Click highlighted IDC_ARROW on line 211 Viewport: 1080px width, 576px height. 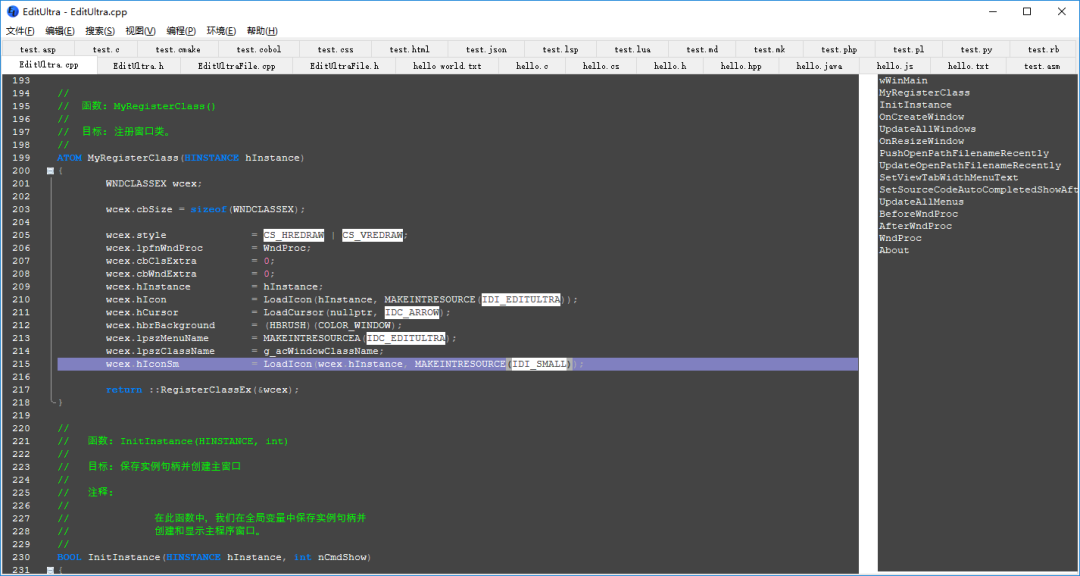coord(412,312)
